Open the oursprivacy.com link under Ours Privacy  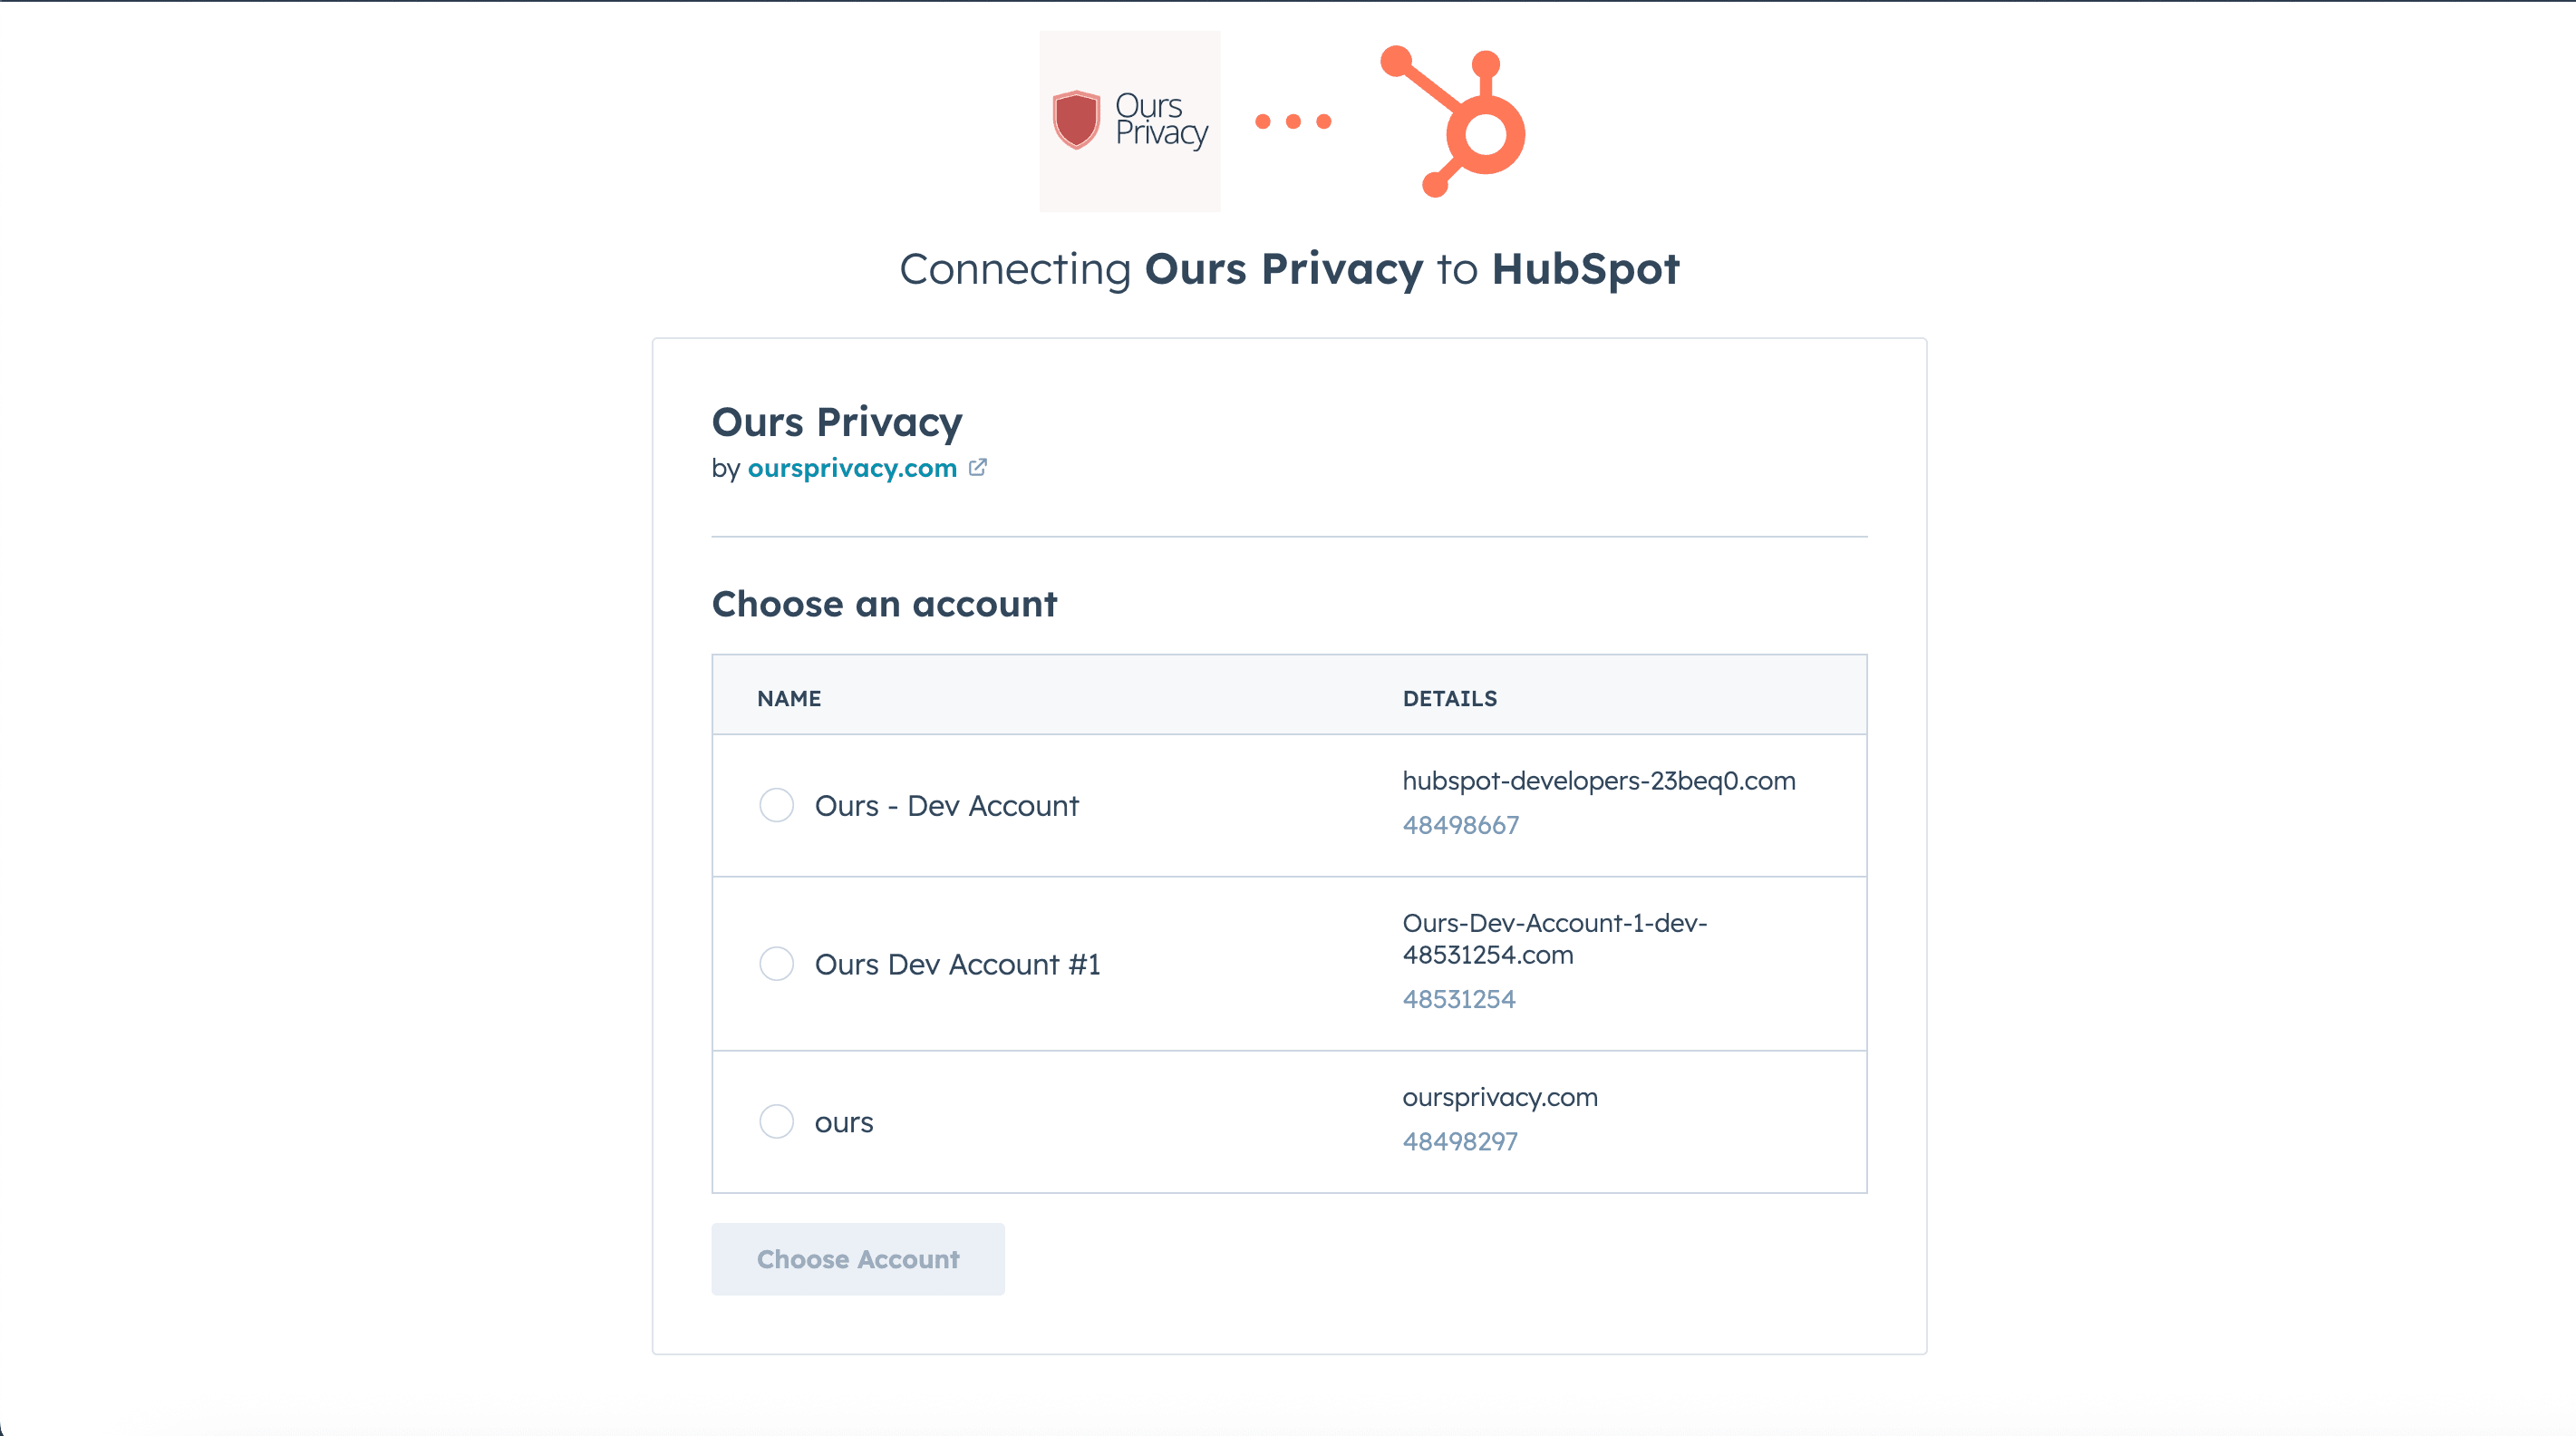(x=852, y=468)
